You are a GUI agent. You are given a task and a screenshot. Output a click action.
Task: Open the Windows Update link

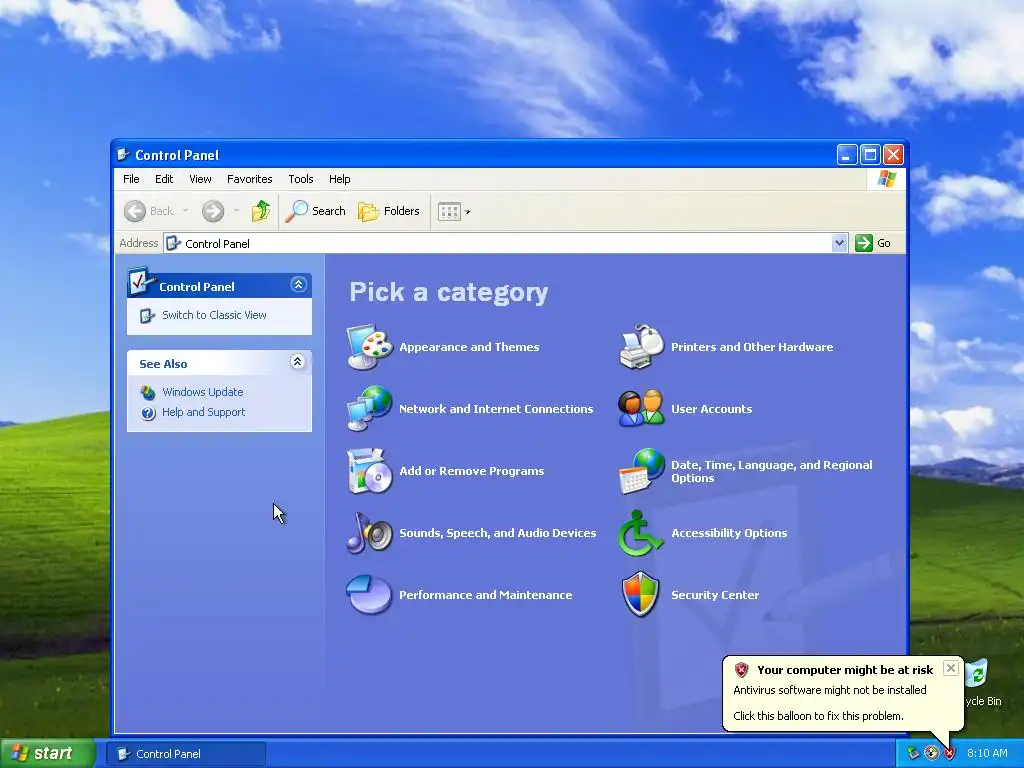click(202, 392)
